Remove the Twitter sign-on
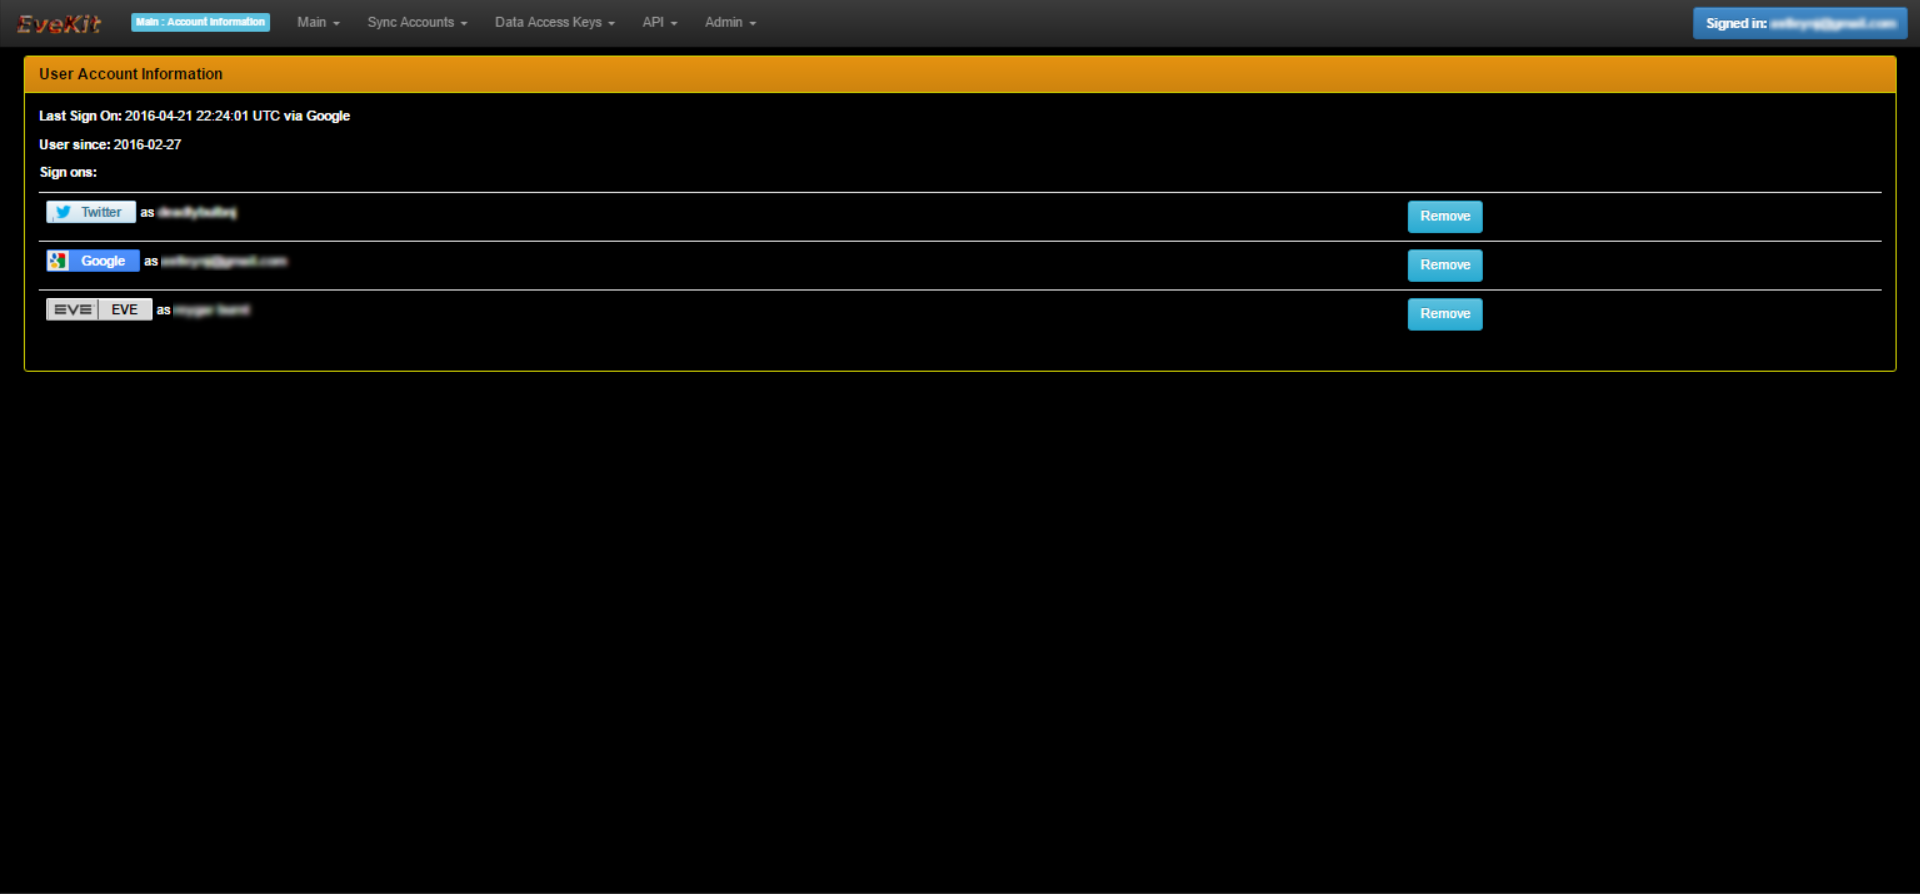Screen dimensions: 1920x894 1445,216
